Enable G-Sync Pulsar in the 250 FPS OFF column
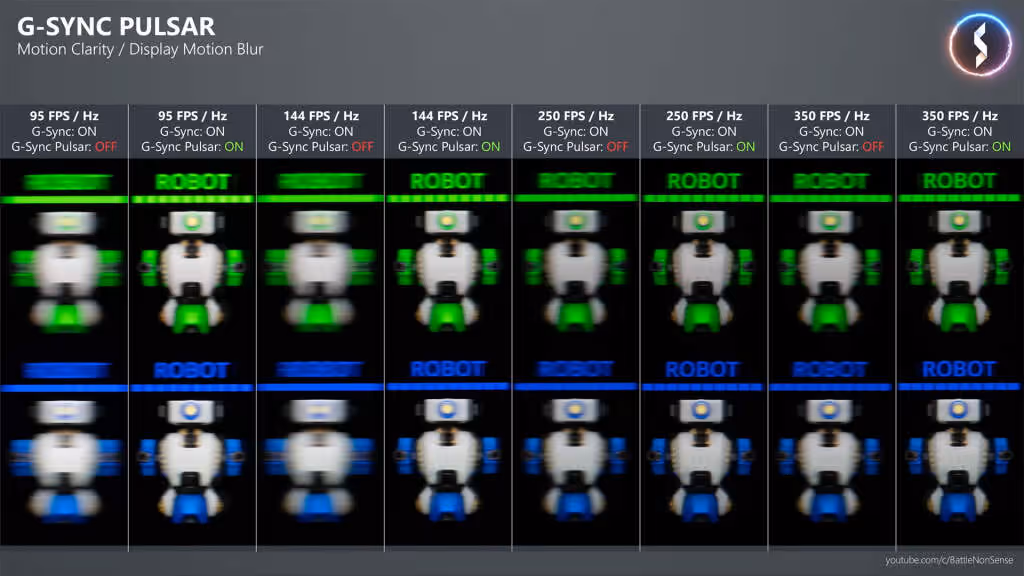Image resolution: width=1024 pixels, height=576 pixels. tap(576, 146)
